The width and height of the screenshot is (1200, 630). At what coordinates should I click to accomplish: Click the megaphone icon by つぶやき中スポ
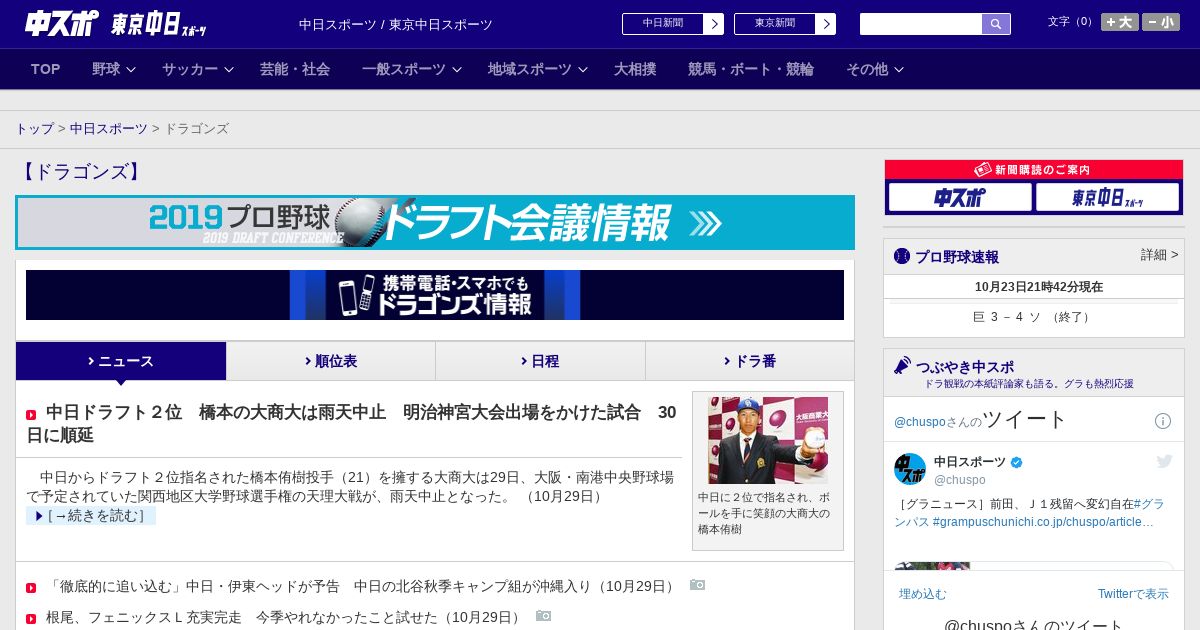tap(902, 366)
